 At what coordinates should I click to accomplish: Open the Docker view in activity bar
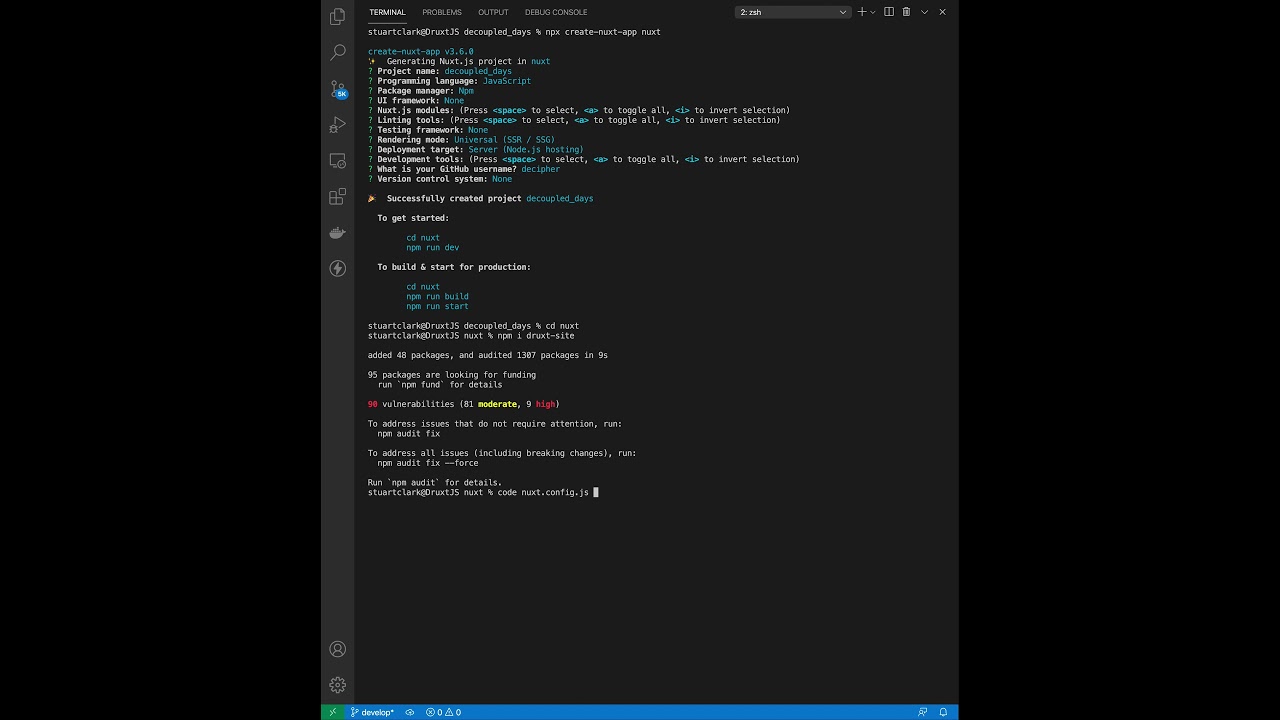[x=337, y=233]
